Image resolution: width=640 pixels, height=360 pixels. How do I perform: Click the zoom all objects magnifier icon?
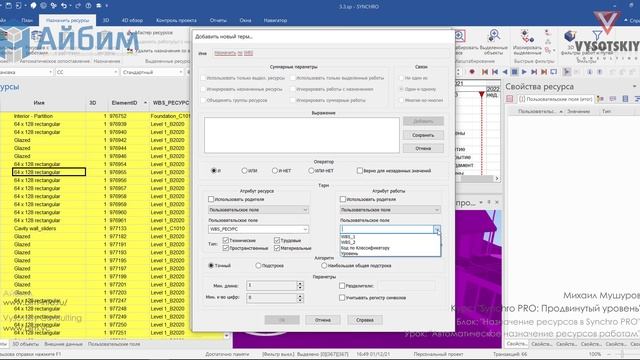click(460, 36)
